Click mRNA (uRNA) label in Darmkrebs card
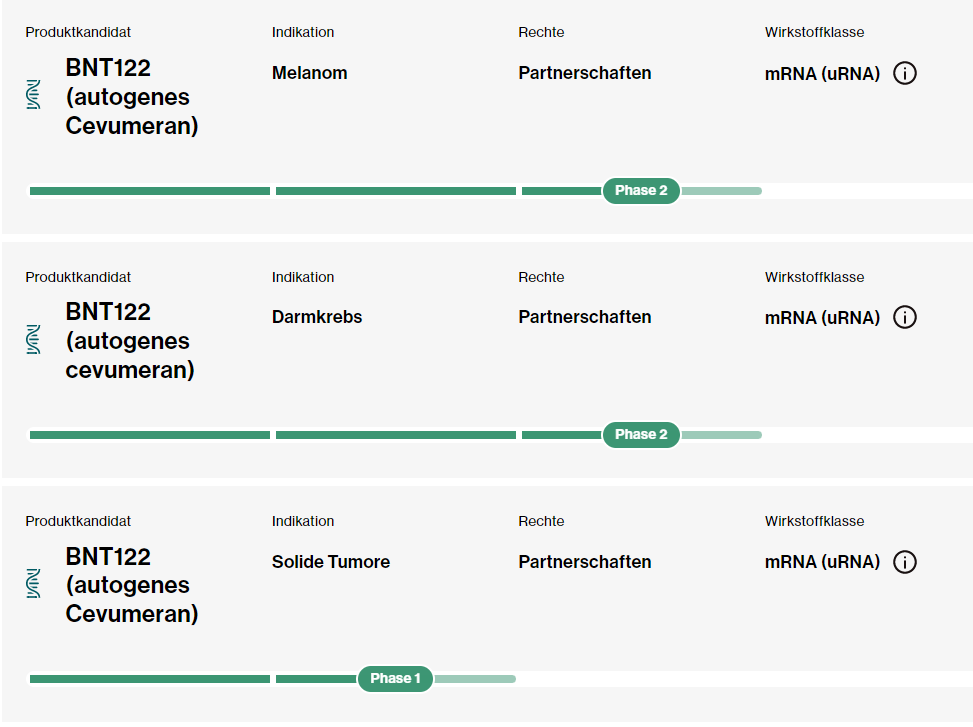The image size is (973, 727). (822, 318)
